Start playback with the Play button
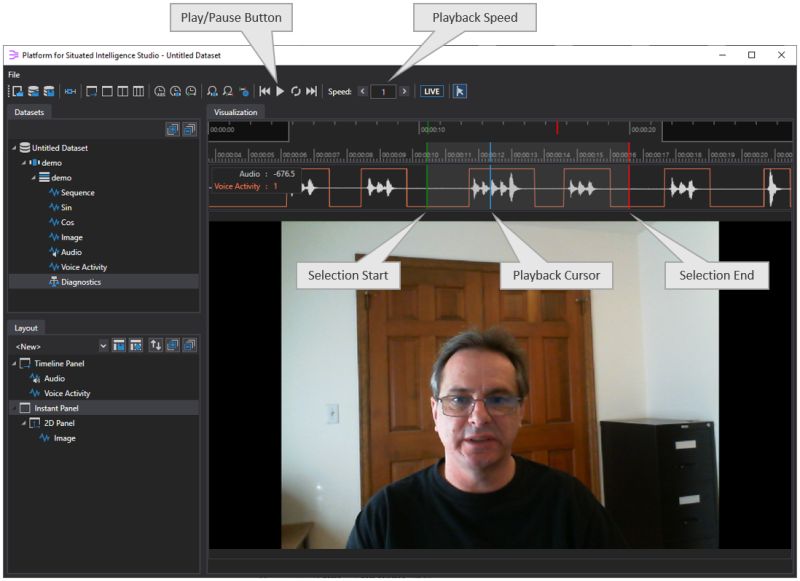Image resolution: width=800 pixels, height=581 pixels. 280,91
